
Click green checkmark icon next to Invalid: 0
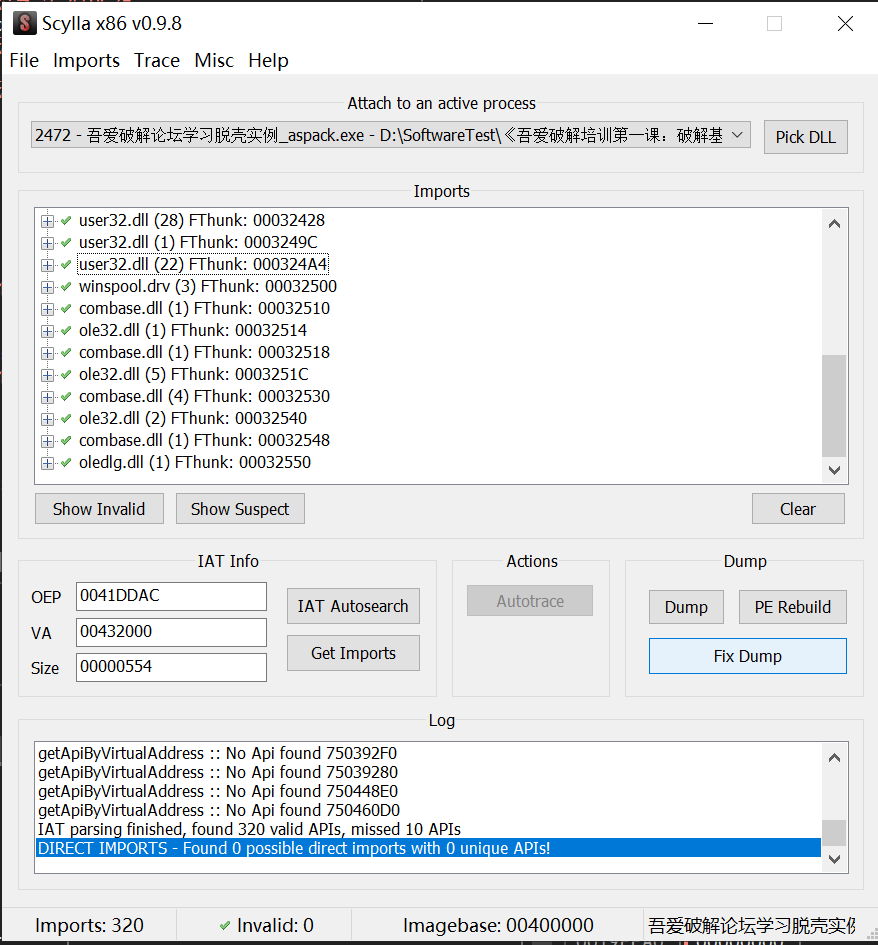point(224,926)
